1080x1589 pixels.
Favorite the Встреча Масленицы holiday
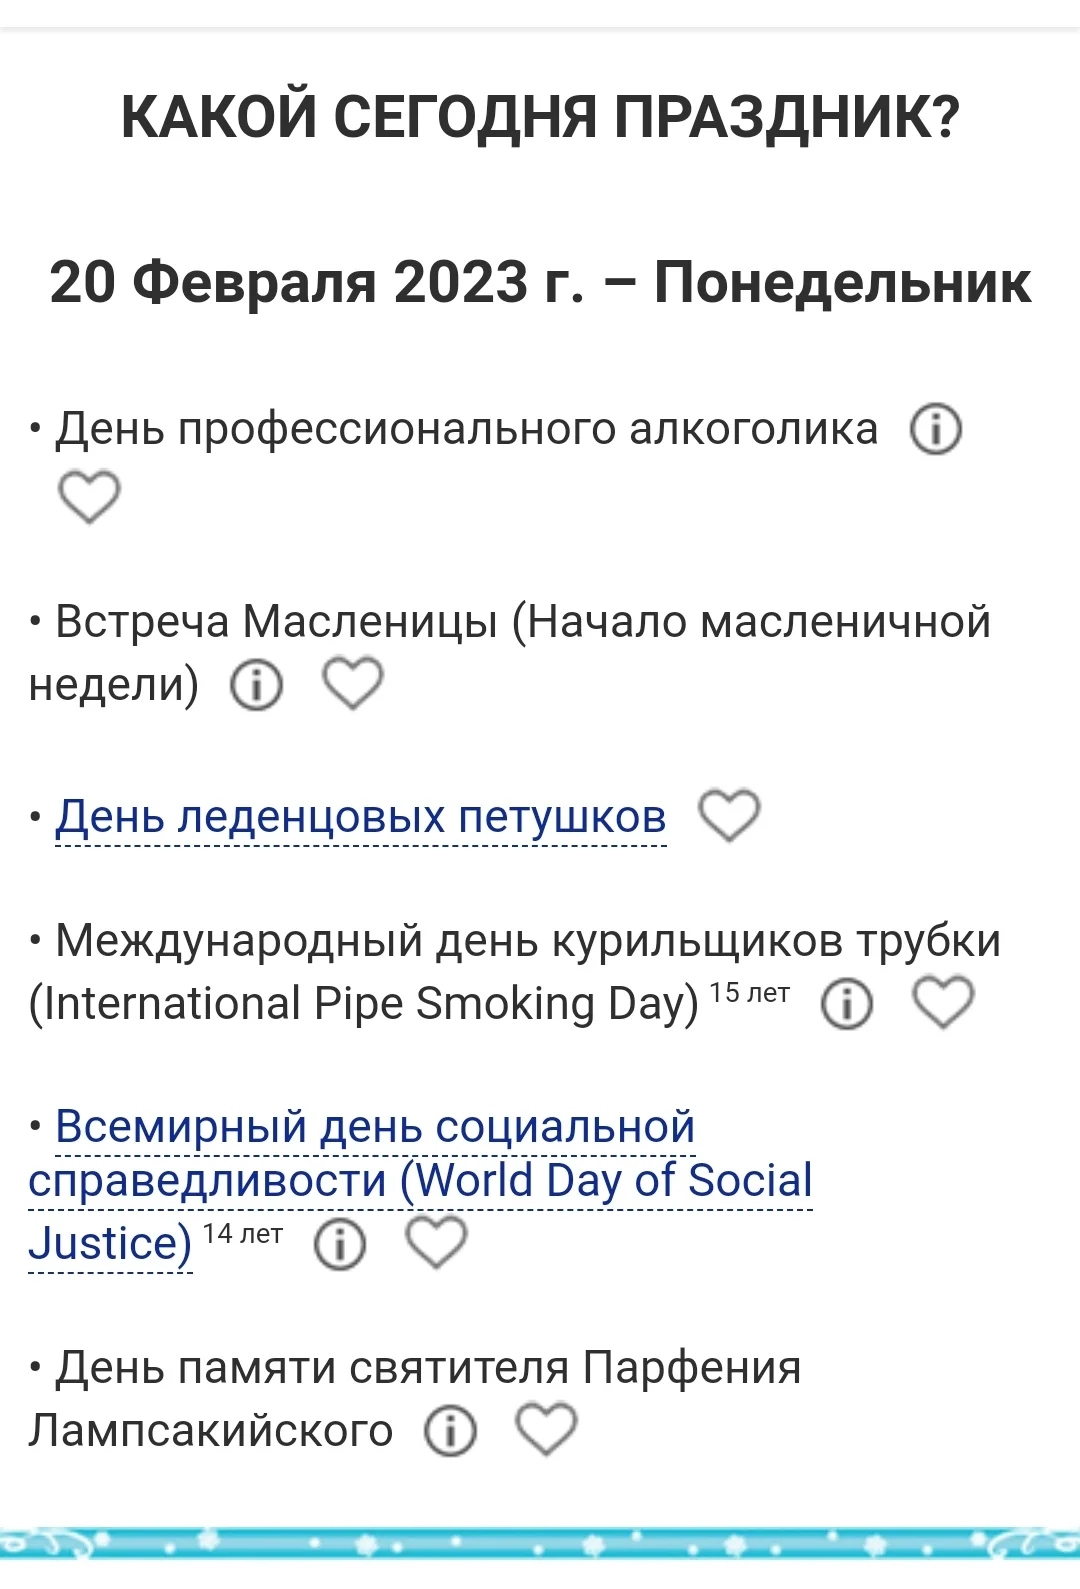pyautogui.click(x=352, y=684)
